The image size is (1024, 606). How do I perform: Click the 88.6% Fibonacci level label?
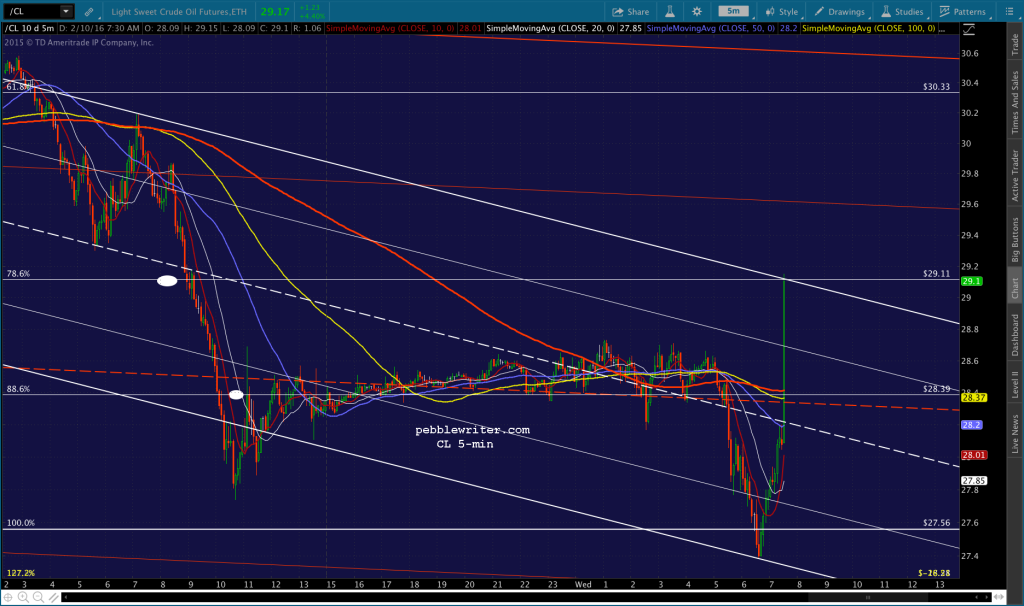[x=18, y=389]
